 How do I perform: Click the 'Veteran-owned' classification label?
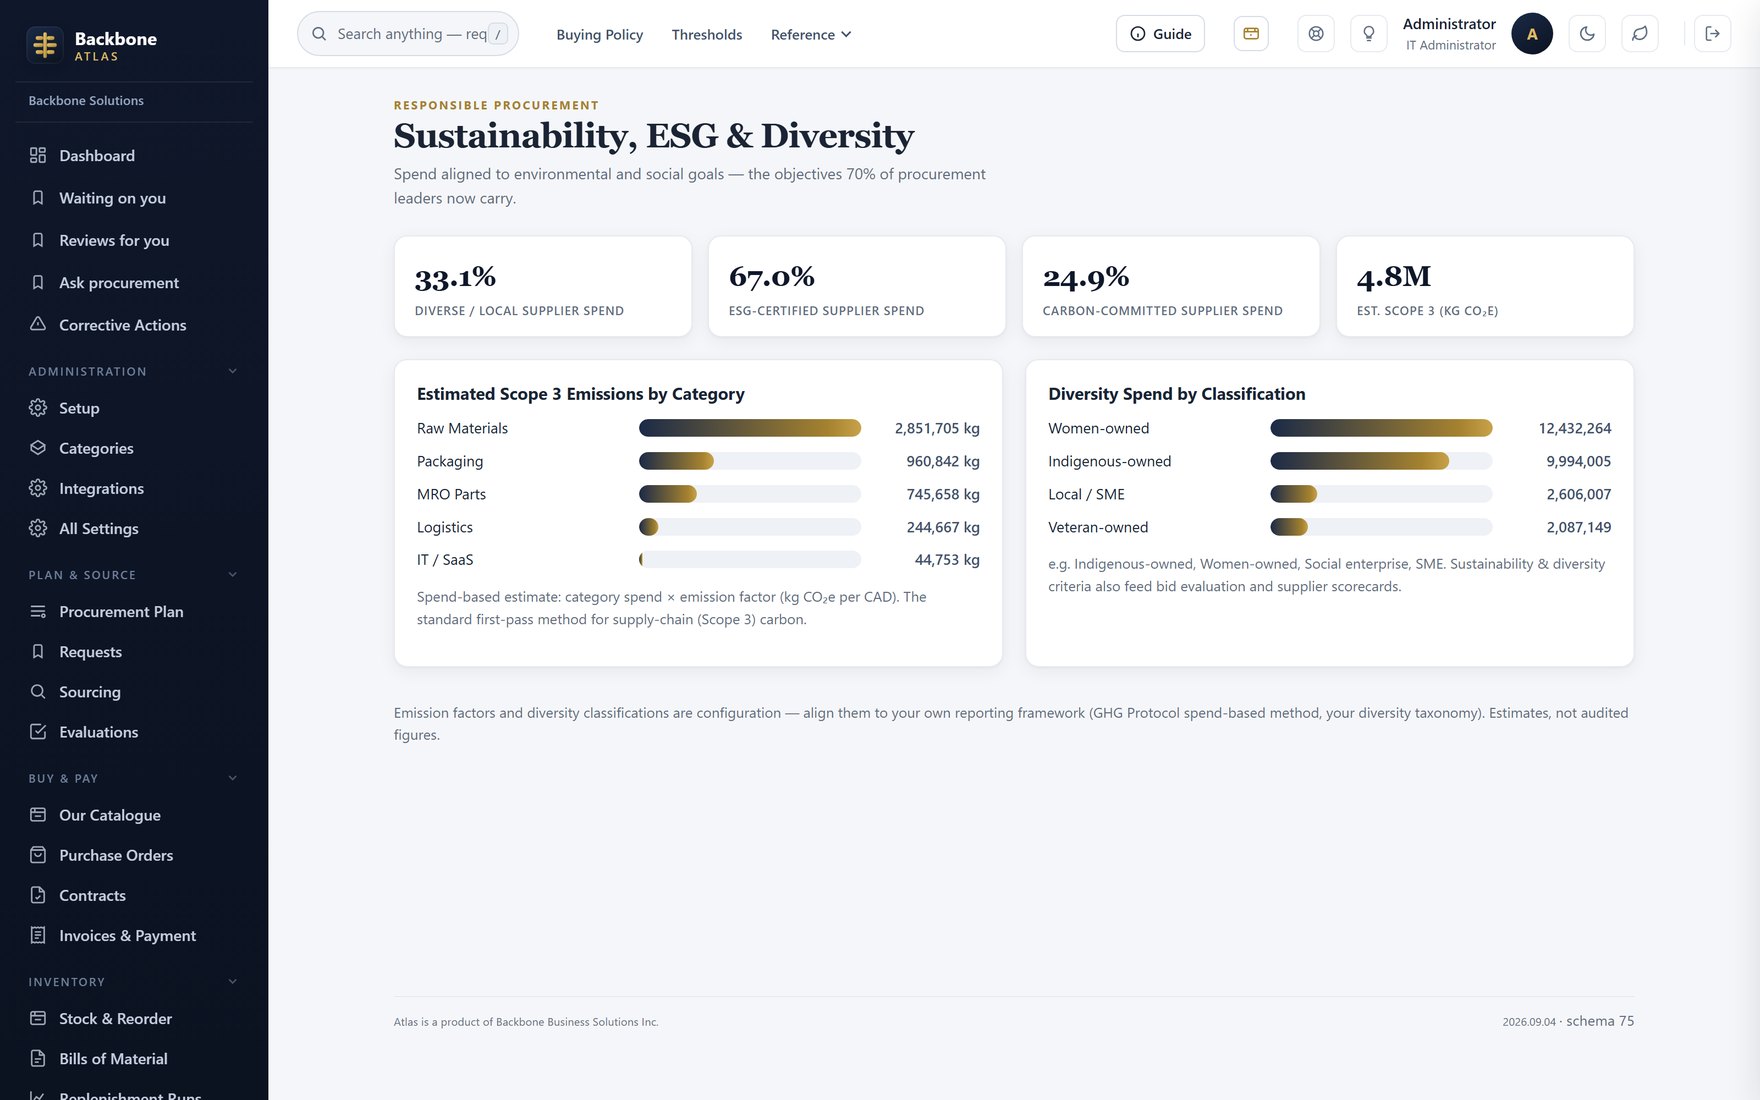click(1098, 527)
